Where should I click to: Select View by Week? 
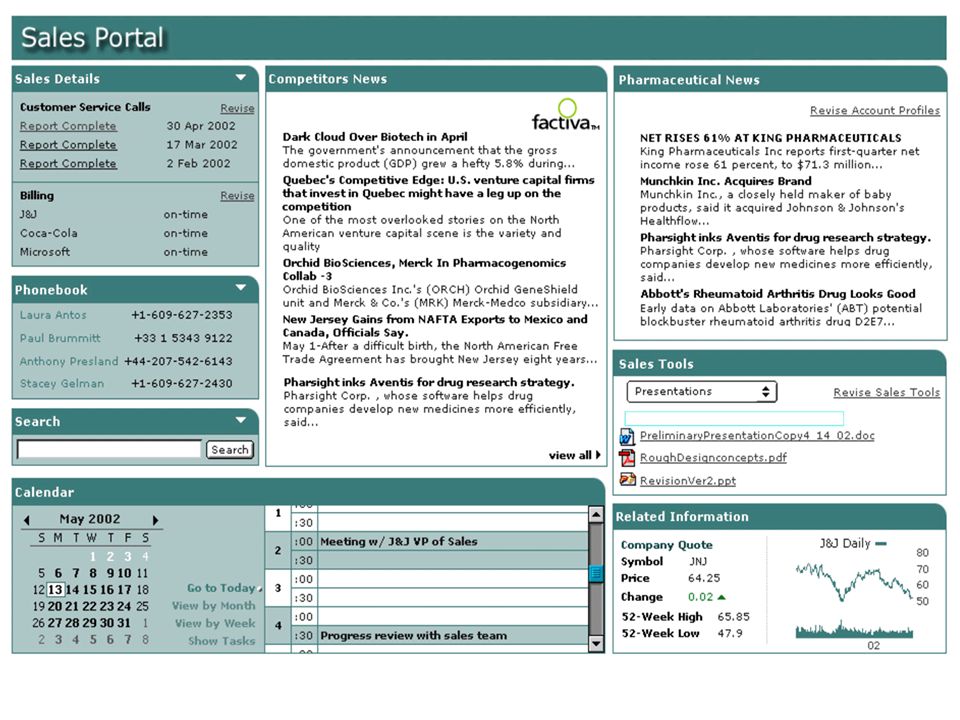[215, 623]
